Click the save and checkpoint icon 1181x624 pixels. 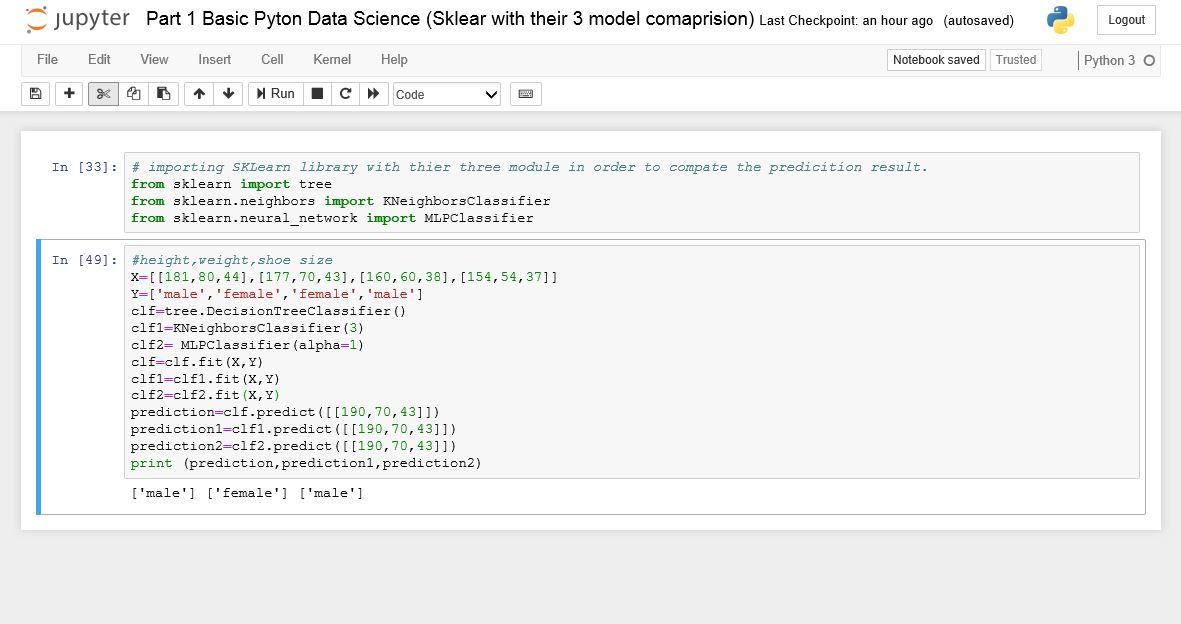pos(35,94)
